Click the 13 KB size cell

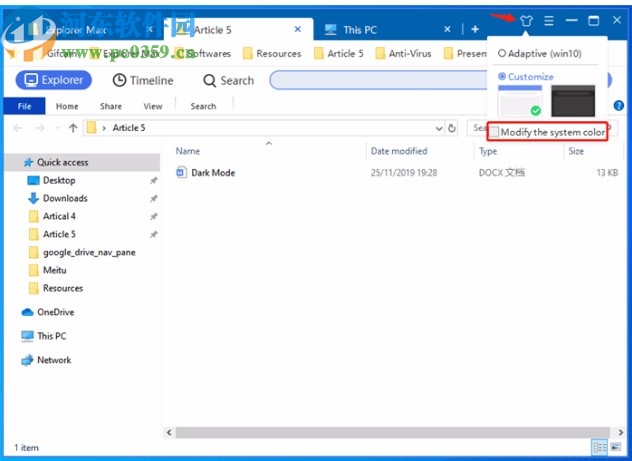(607, 172)
